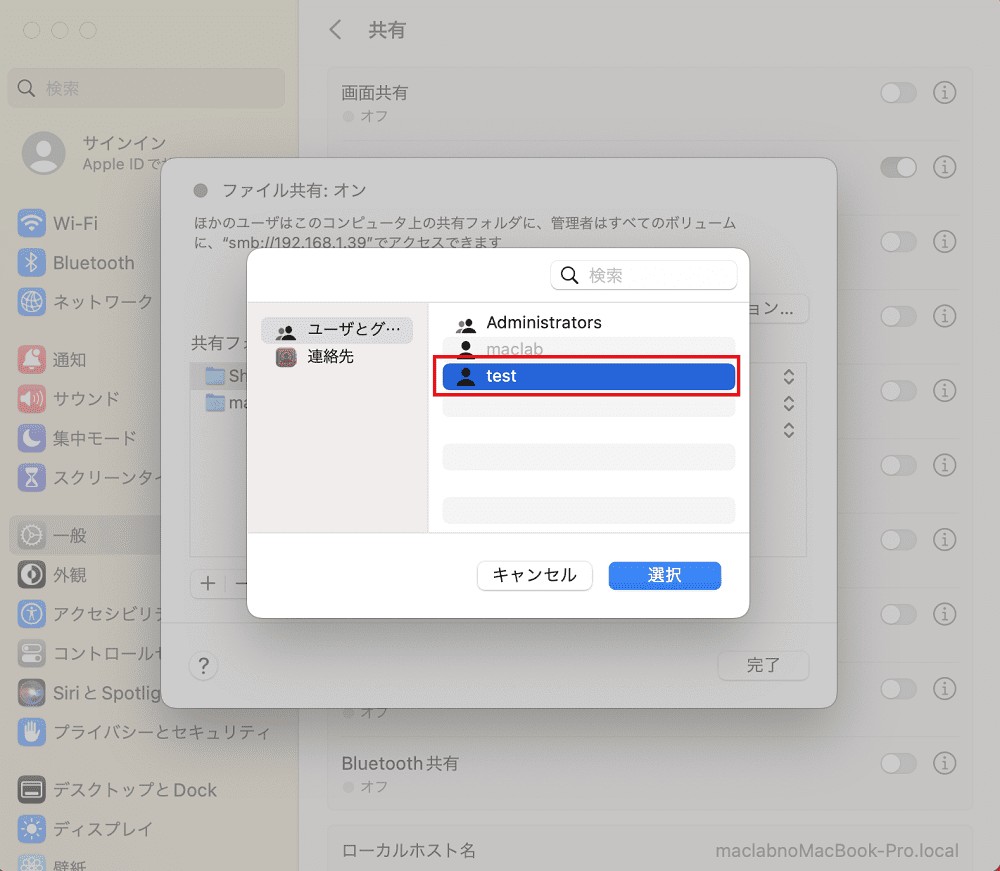Image resolution: width=1000 pixels, height=871 pixels.
Task: Show info for 画面共有
Action: [x=945, y=93]
